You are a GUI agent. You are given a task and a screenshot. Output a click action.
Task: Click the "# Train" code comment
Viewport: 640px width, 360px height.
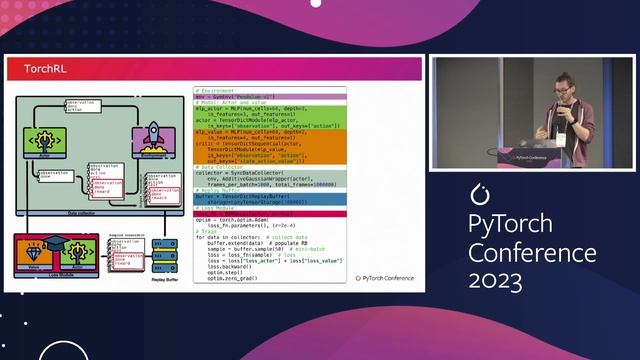pos(206,231)
